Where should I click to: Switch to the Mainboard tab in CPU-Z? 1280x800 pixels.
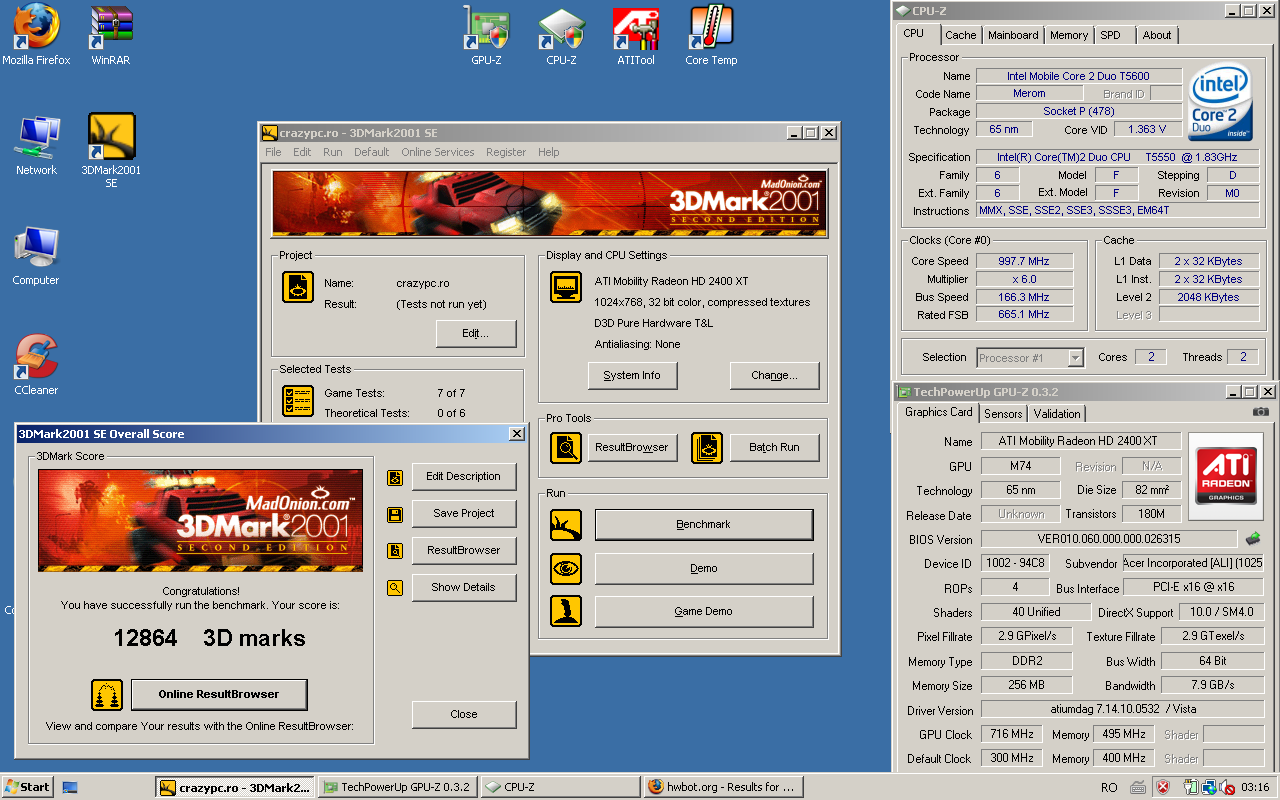(x=1013, y=35)
